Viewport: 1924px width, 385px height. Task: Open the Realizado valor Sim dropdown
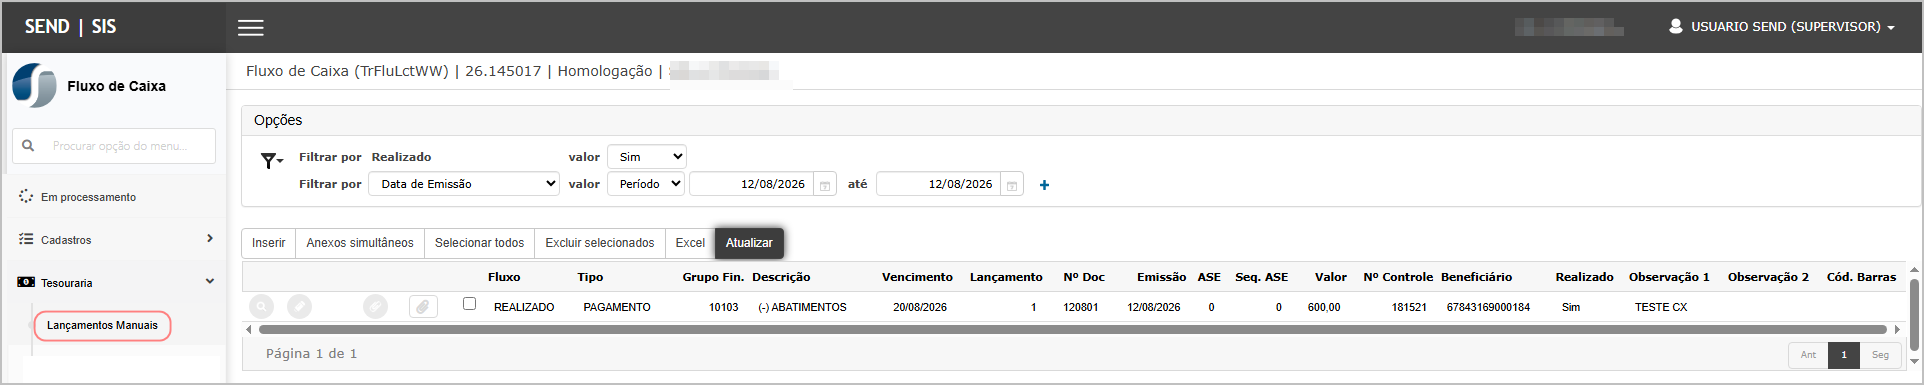(647, 157)
